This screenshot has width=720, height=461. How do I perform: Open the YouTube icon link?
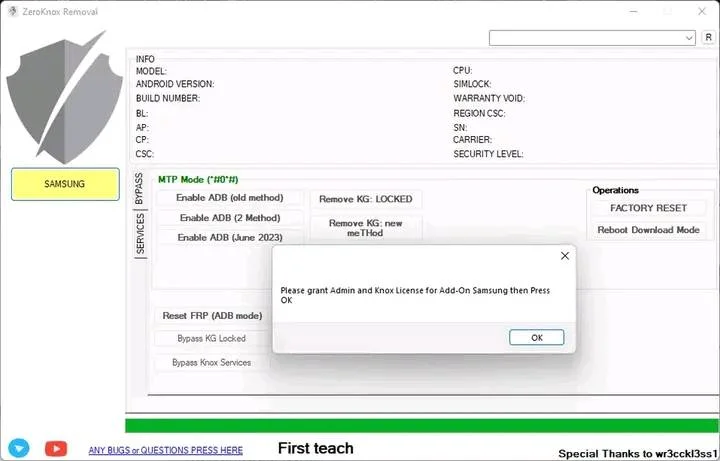point(56,448)
